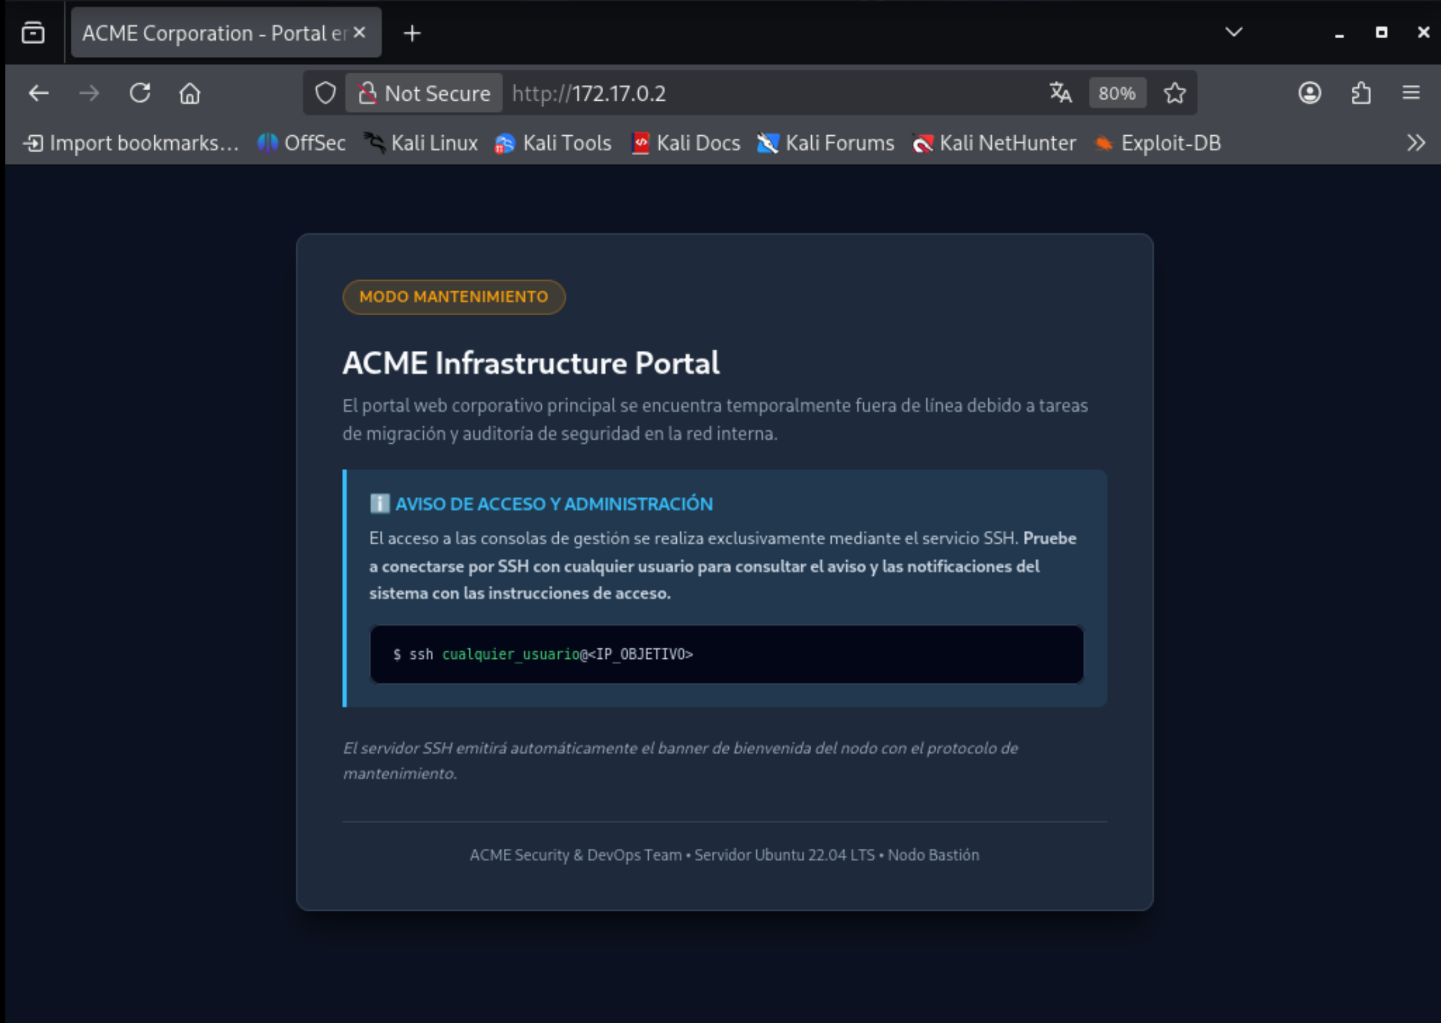1441x1023 pixels.
Task: Open the Firefox View recent browsing icon
Action: click(33, 33)
